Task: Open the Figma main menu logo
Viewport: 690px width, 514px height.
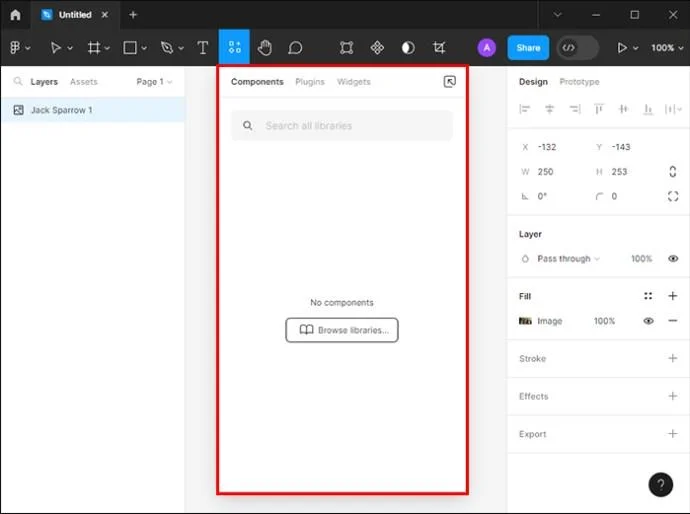Action: 15,48
